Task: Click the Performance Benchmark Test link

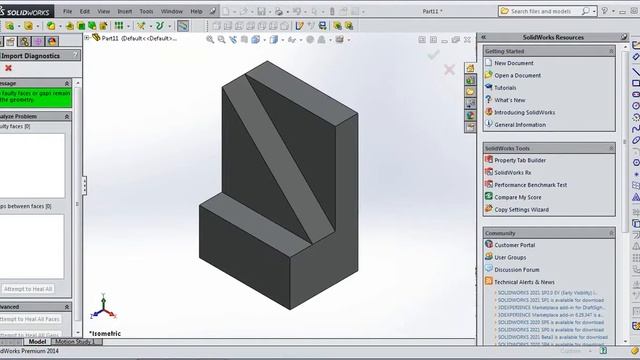Action: point(531,185)
